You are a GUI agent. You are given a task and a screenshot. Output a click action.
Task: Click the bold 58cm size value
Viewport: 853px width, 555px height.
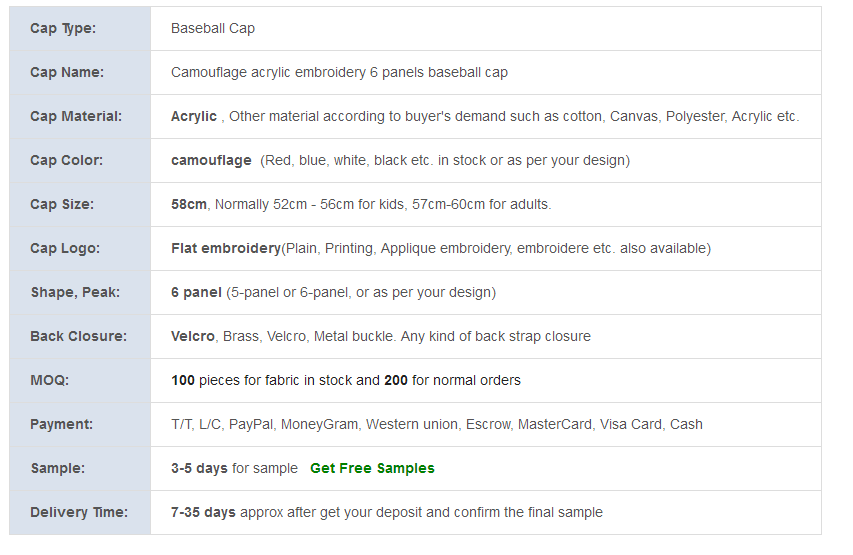point(189,204)
